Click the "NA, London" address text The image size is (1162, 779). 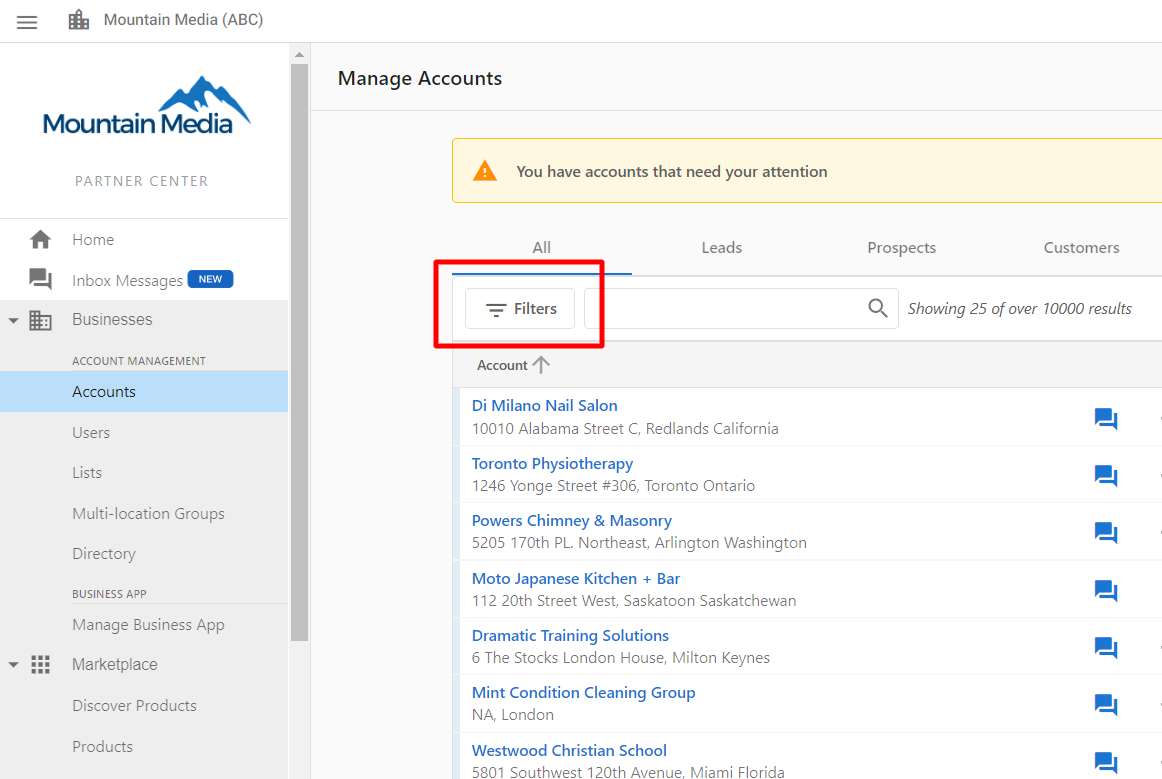pyautogui.click(x=513, y=715)
